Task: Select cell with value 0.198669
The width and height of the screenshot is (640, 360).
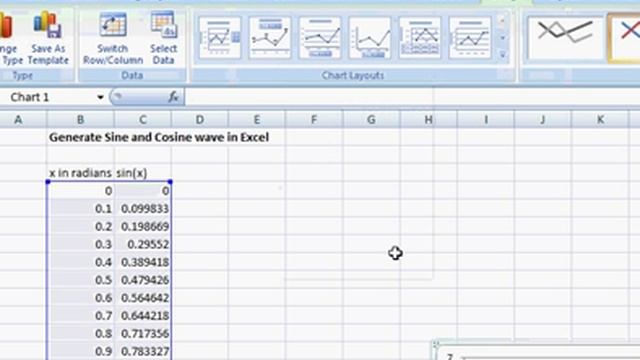Action: [x=142, y=227]
